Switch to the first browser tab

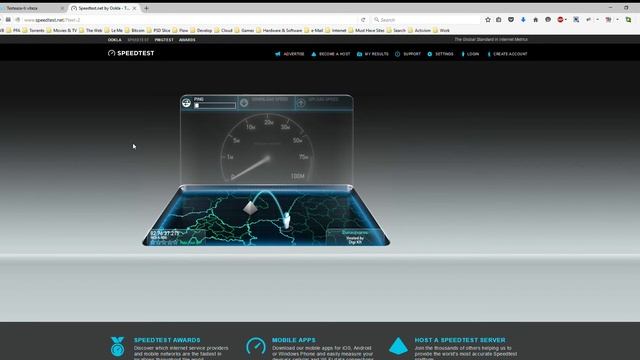[32, 8]
